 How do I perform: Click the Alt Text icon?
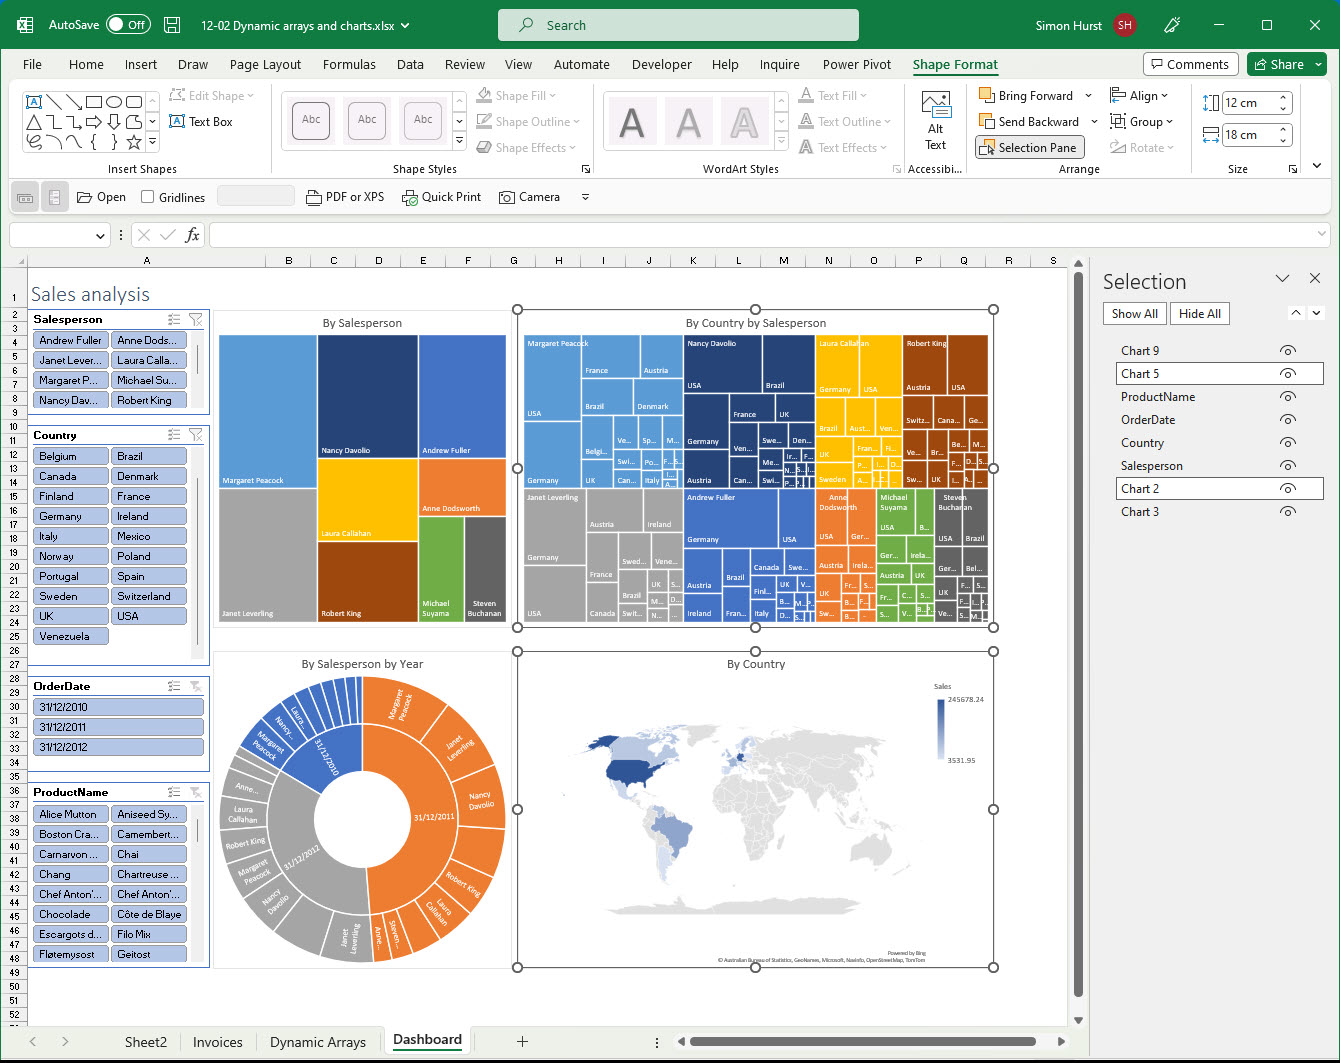[935, 108]
